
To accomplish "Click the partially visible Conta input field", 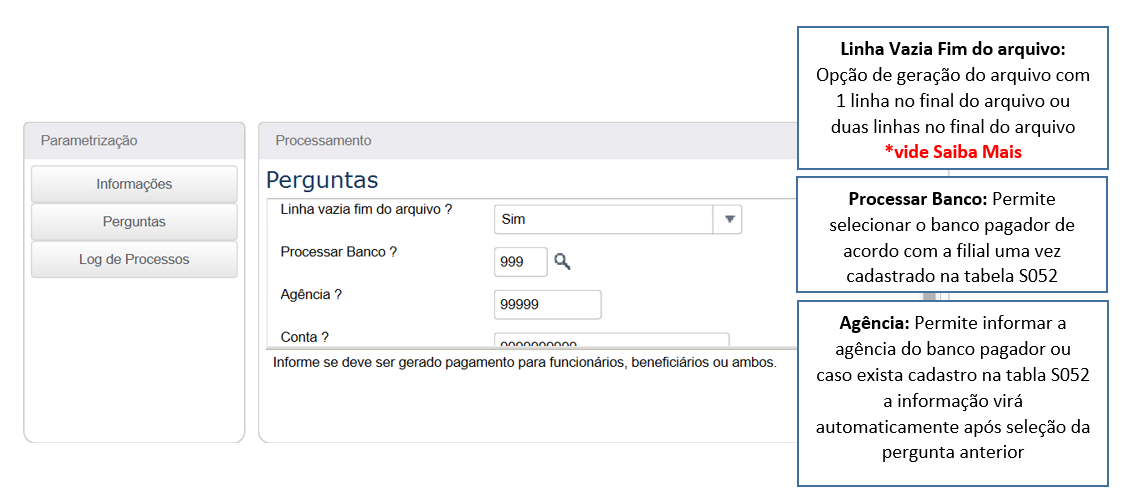I will click(x=612, y=340).
